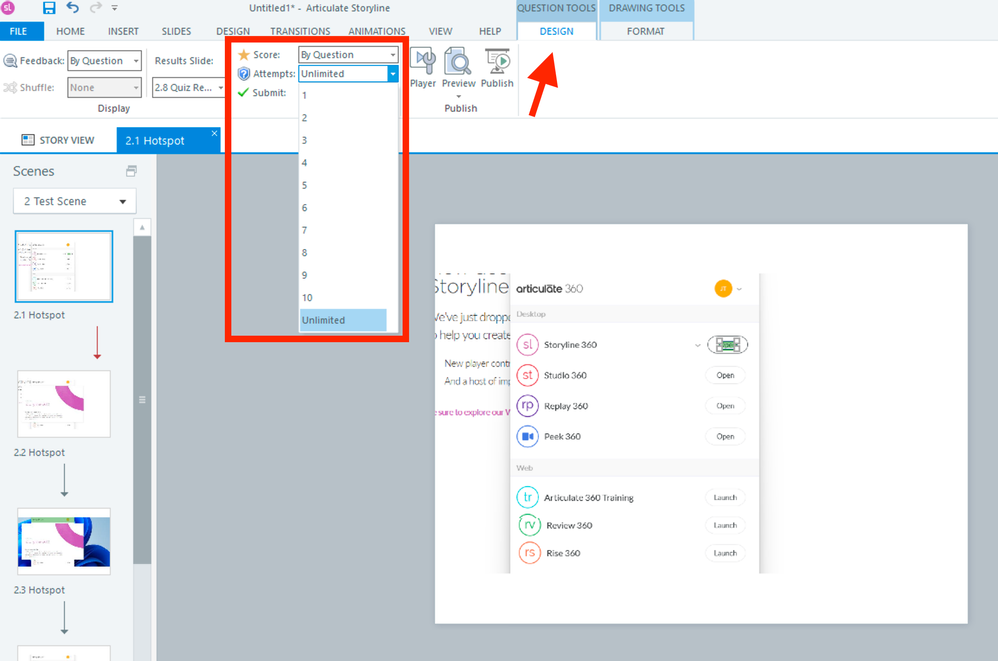Viewport: 998px width, 661px height.
Task: Click the Storyline app logo icon
Action: (8, 8)
